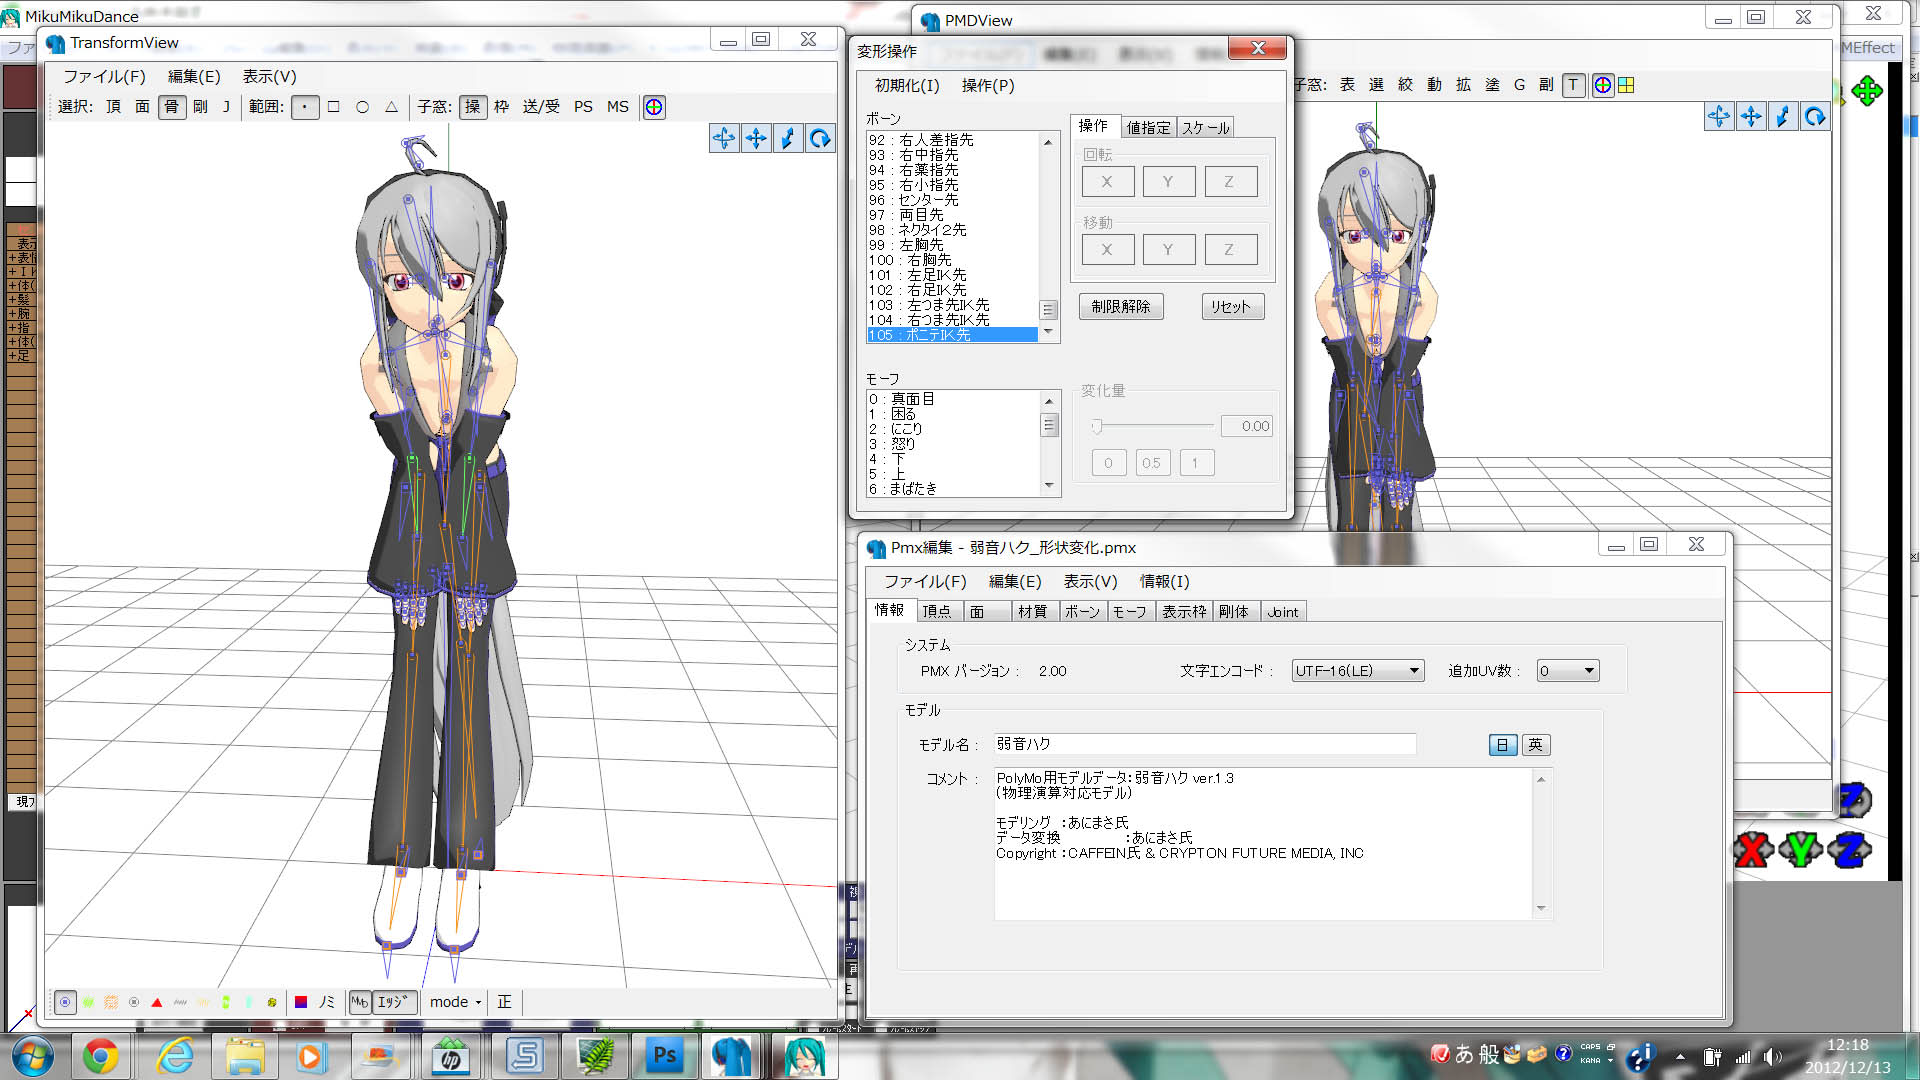Viewport: 1920px width, 1080px height.
Task: Toggle bone selection 骨 in TransformView
Action: [x=172, y=107]
